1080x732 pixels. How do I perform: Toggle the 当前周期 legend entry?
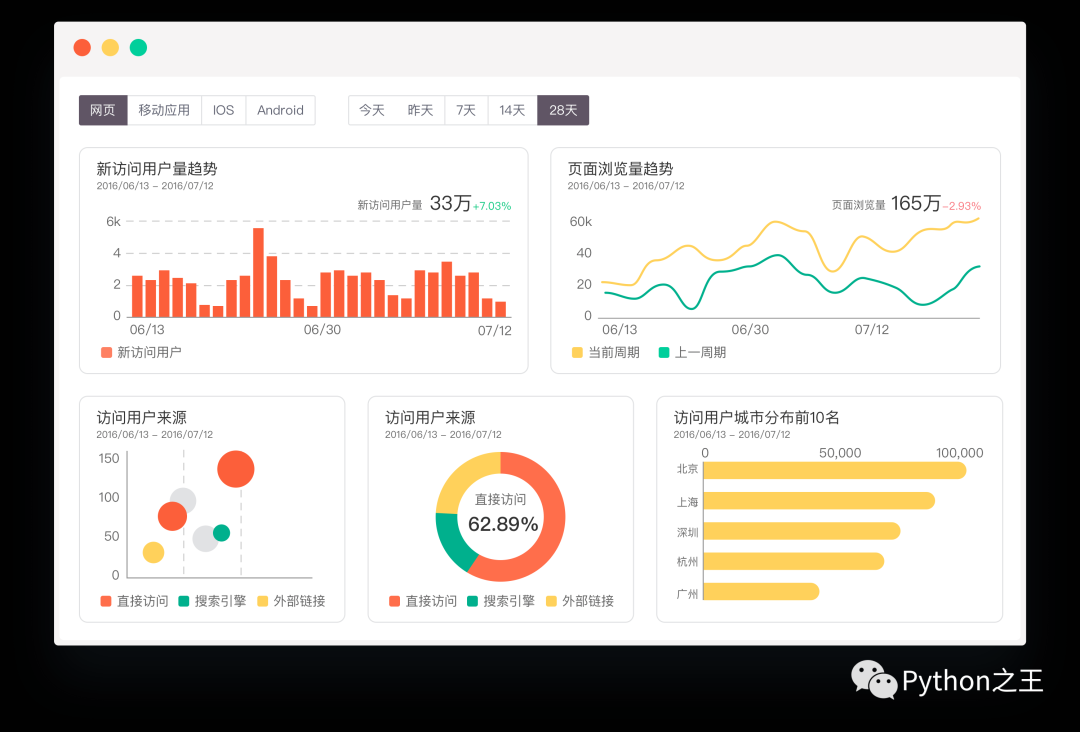605,353
